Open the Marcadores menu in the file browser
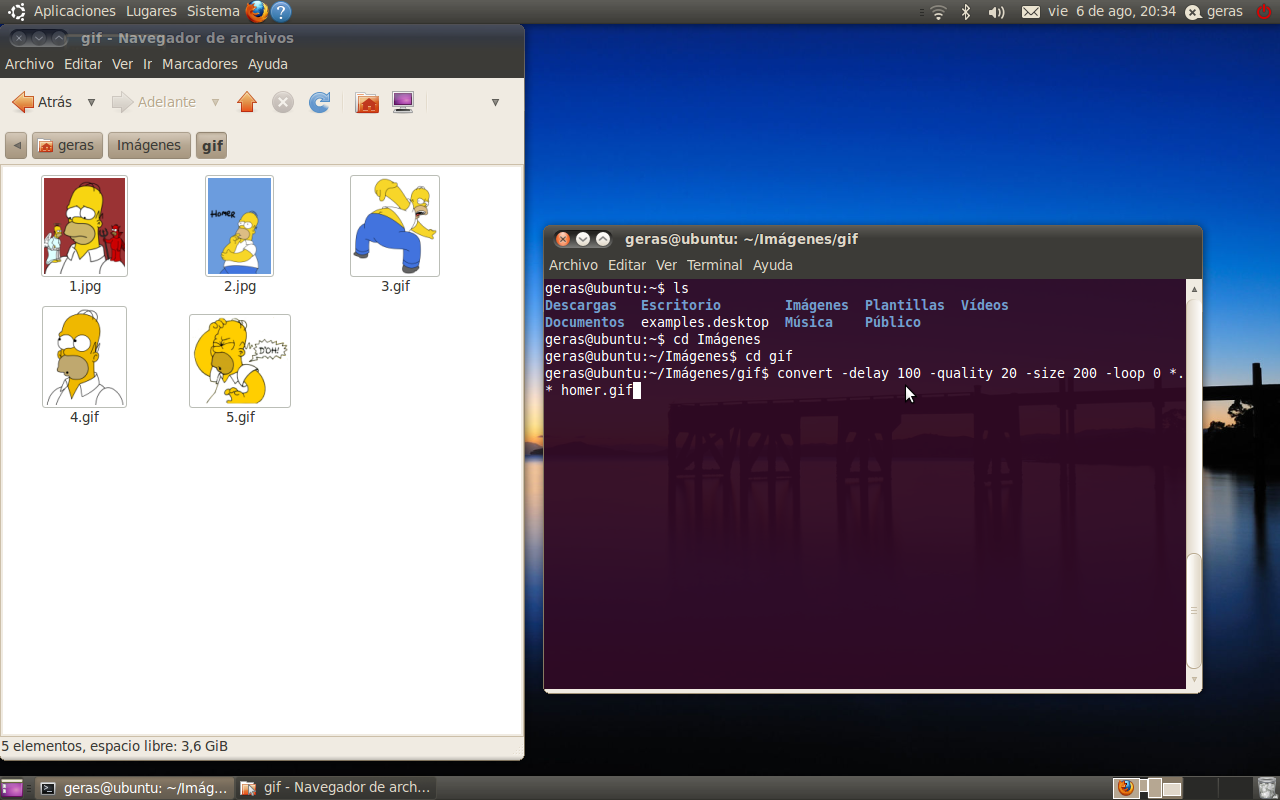Viewport: 1280px width, 800px height. [x=199, y=63]
